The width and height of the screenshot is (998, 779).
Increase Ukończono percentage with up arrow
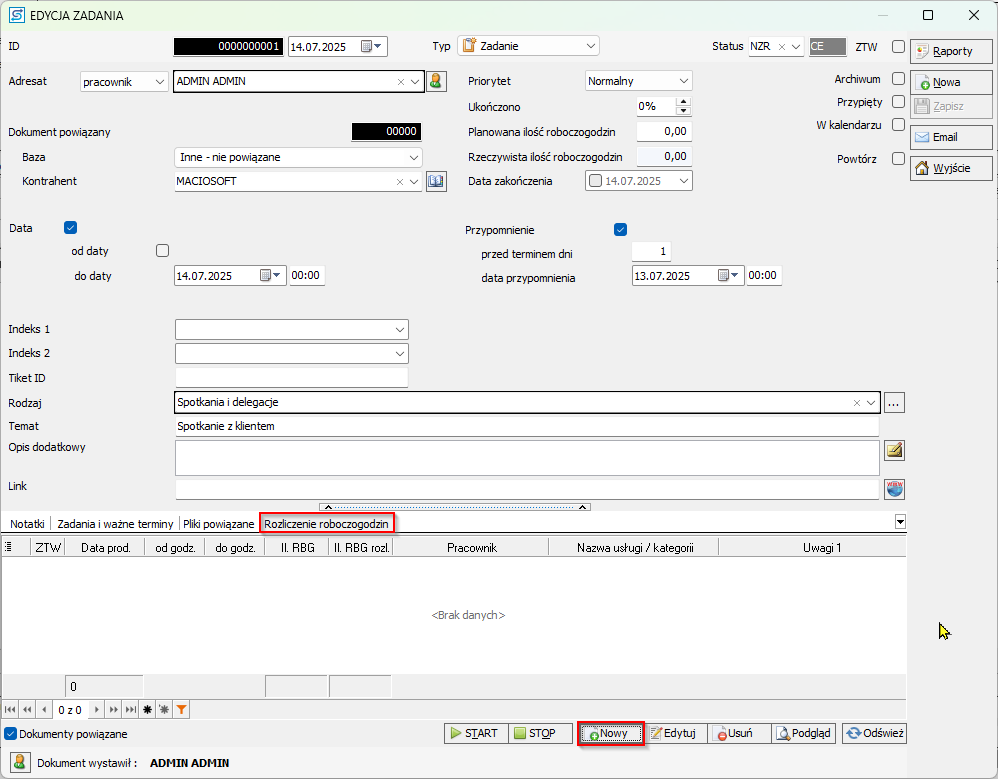point(683,102)
